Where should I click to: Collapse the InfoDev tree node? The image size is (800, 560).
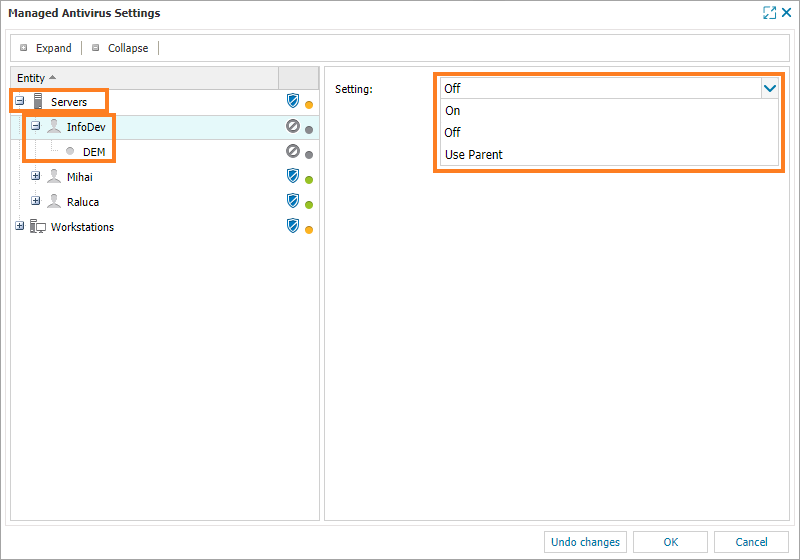tap(35, 125)
